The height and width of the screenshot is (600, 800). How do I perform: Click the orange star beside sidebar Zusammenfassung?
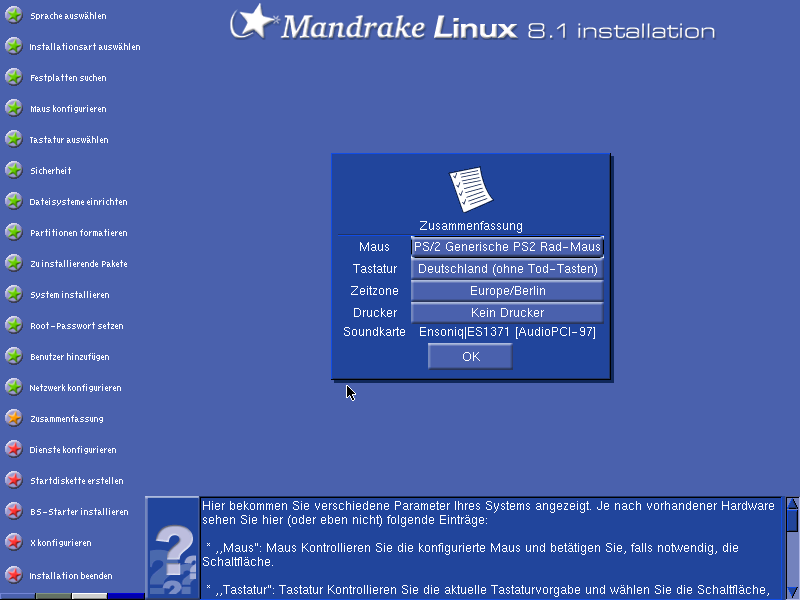click(14, 418)
